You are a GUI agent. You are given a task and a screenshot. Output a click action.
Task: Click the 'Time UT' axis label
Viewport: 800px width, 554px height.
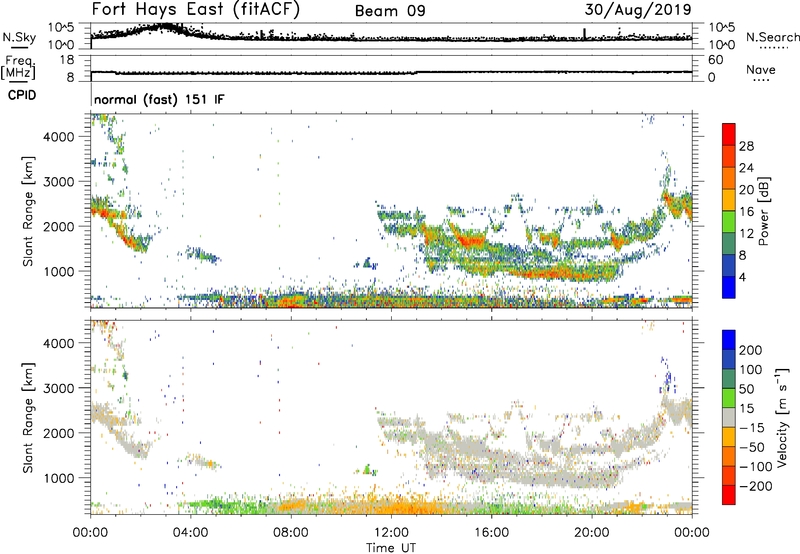pos(391,548)
